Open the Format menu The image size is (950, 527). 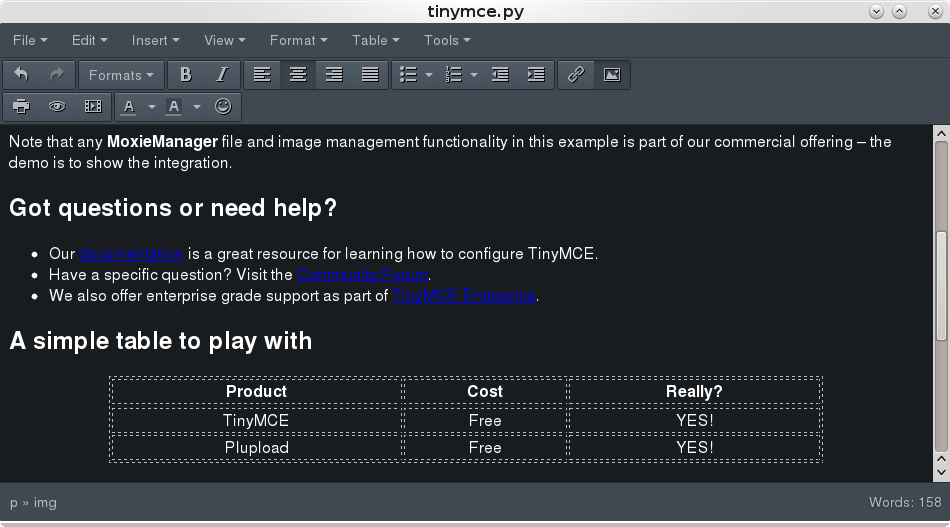(x=298, y=40)
